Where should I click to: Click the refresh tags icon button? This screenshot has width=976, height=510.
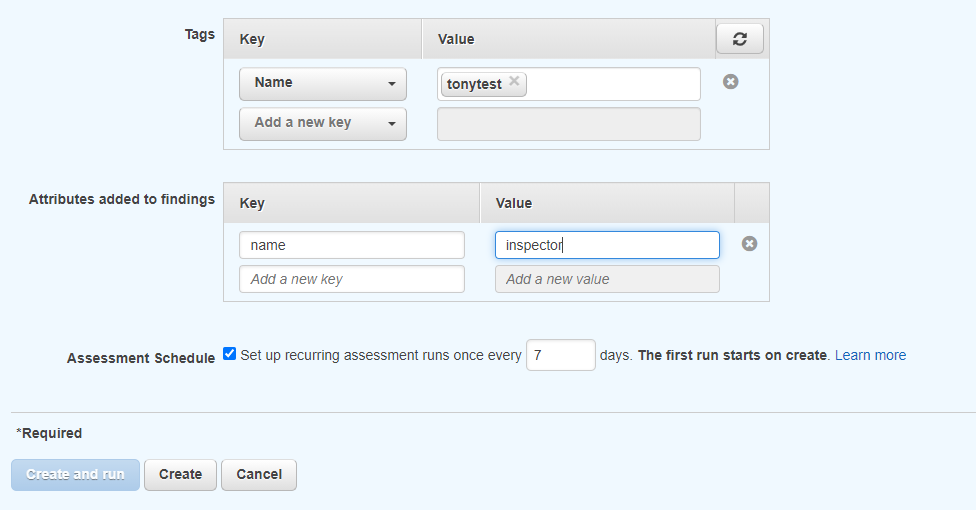click(x=739, y=39)
